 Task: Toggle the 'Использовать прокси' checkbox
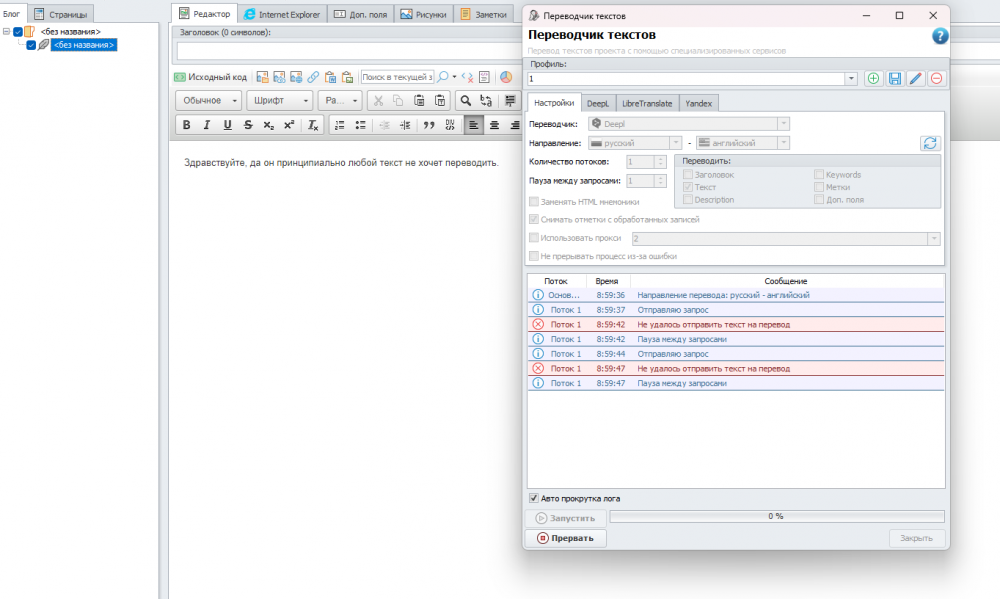(x=533, y=238)
